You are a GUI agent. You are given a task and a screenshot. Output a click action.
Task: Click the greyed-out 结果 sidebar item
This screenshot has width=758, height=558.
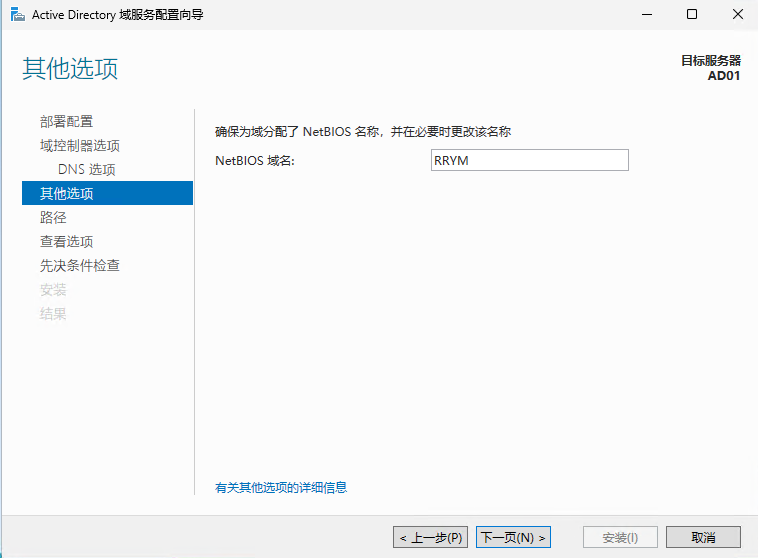[x=53, y=314]
